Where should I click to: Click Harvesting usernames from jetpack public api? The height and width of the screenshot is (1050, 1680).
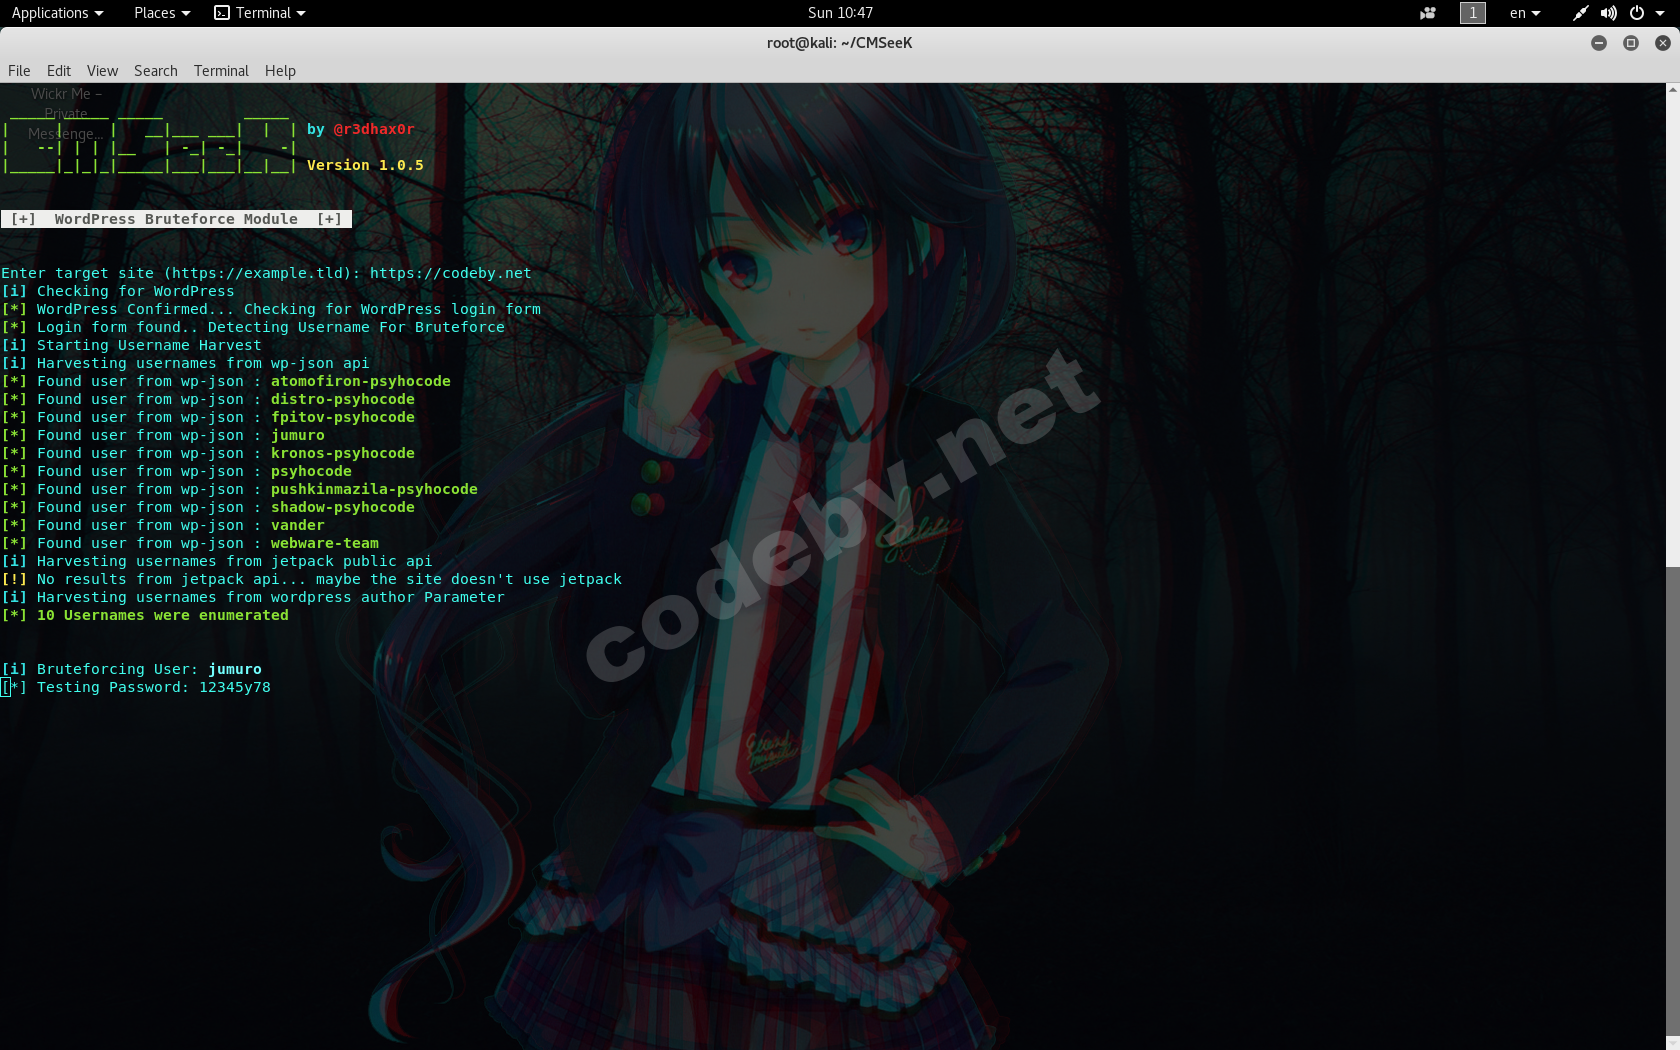217,561
